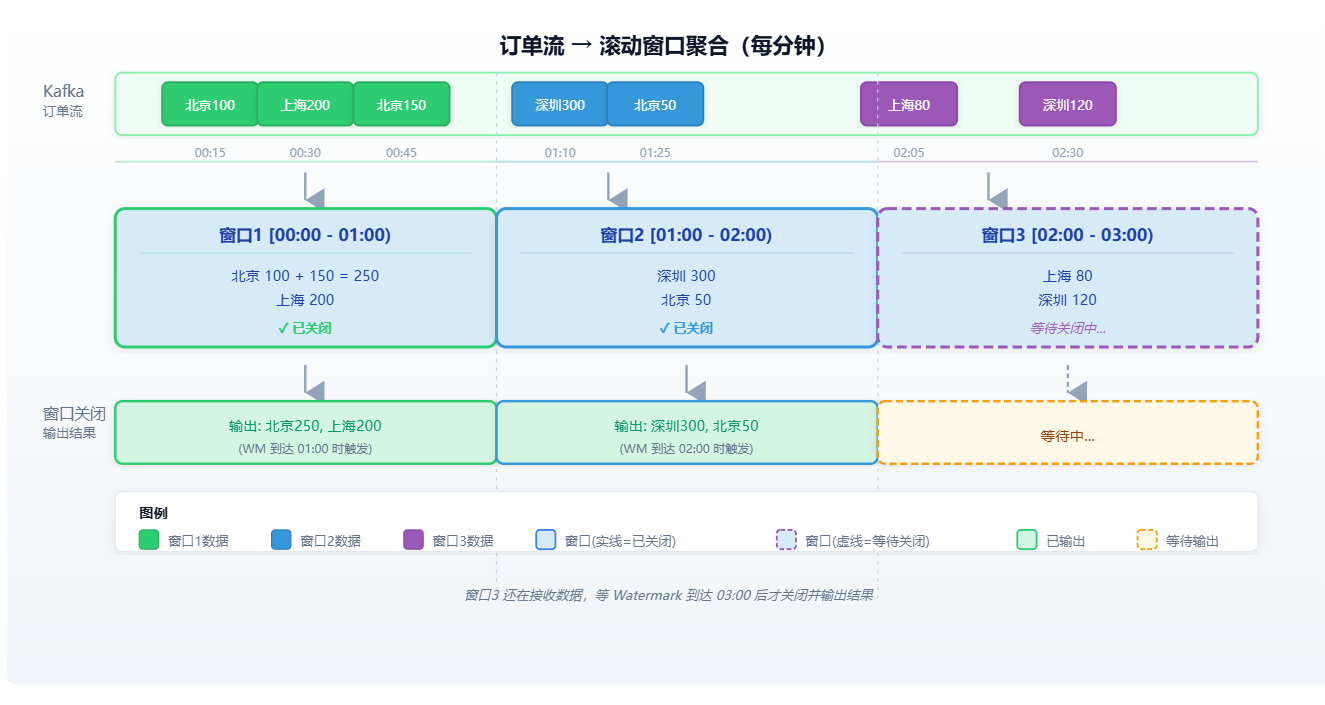Click 上海 80 in window 3
Viewport: 1325px width, 705px height.
coord(1068,276)
